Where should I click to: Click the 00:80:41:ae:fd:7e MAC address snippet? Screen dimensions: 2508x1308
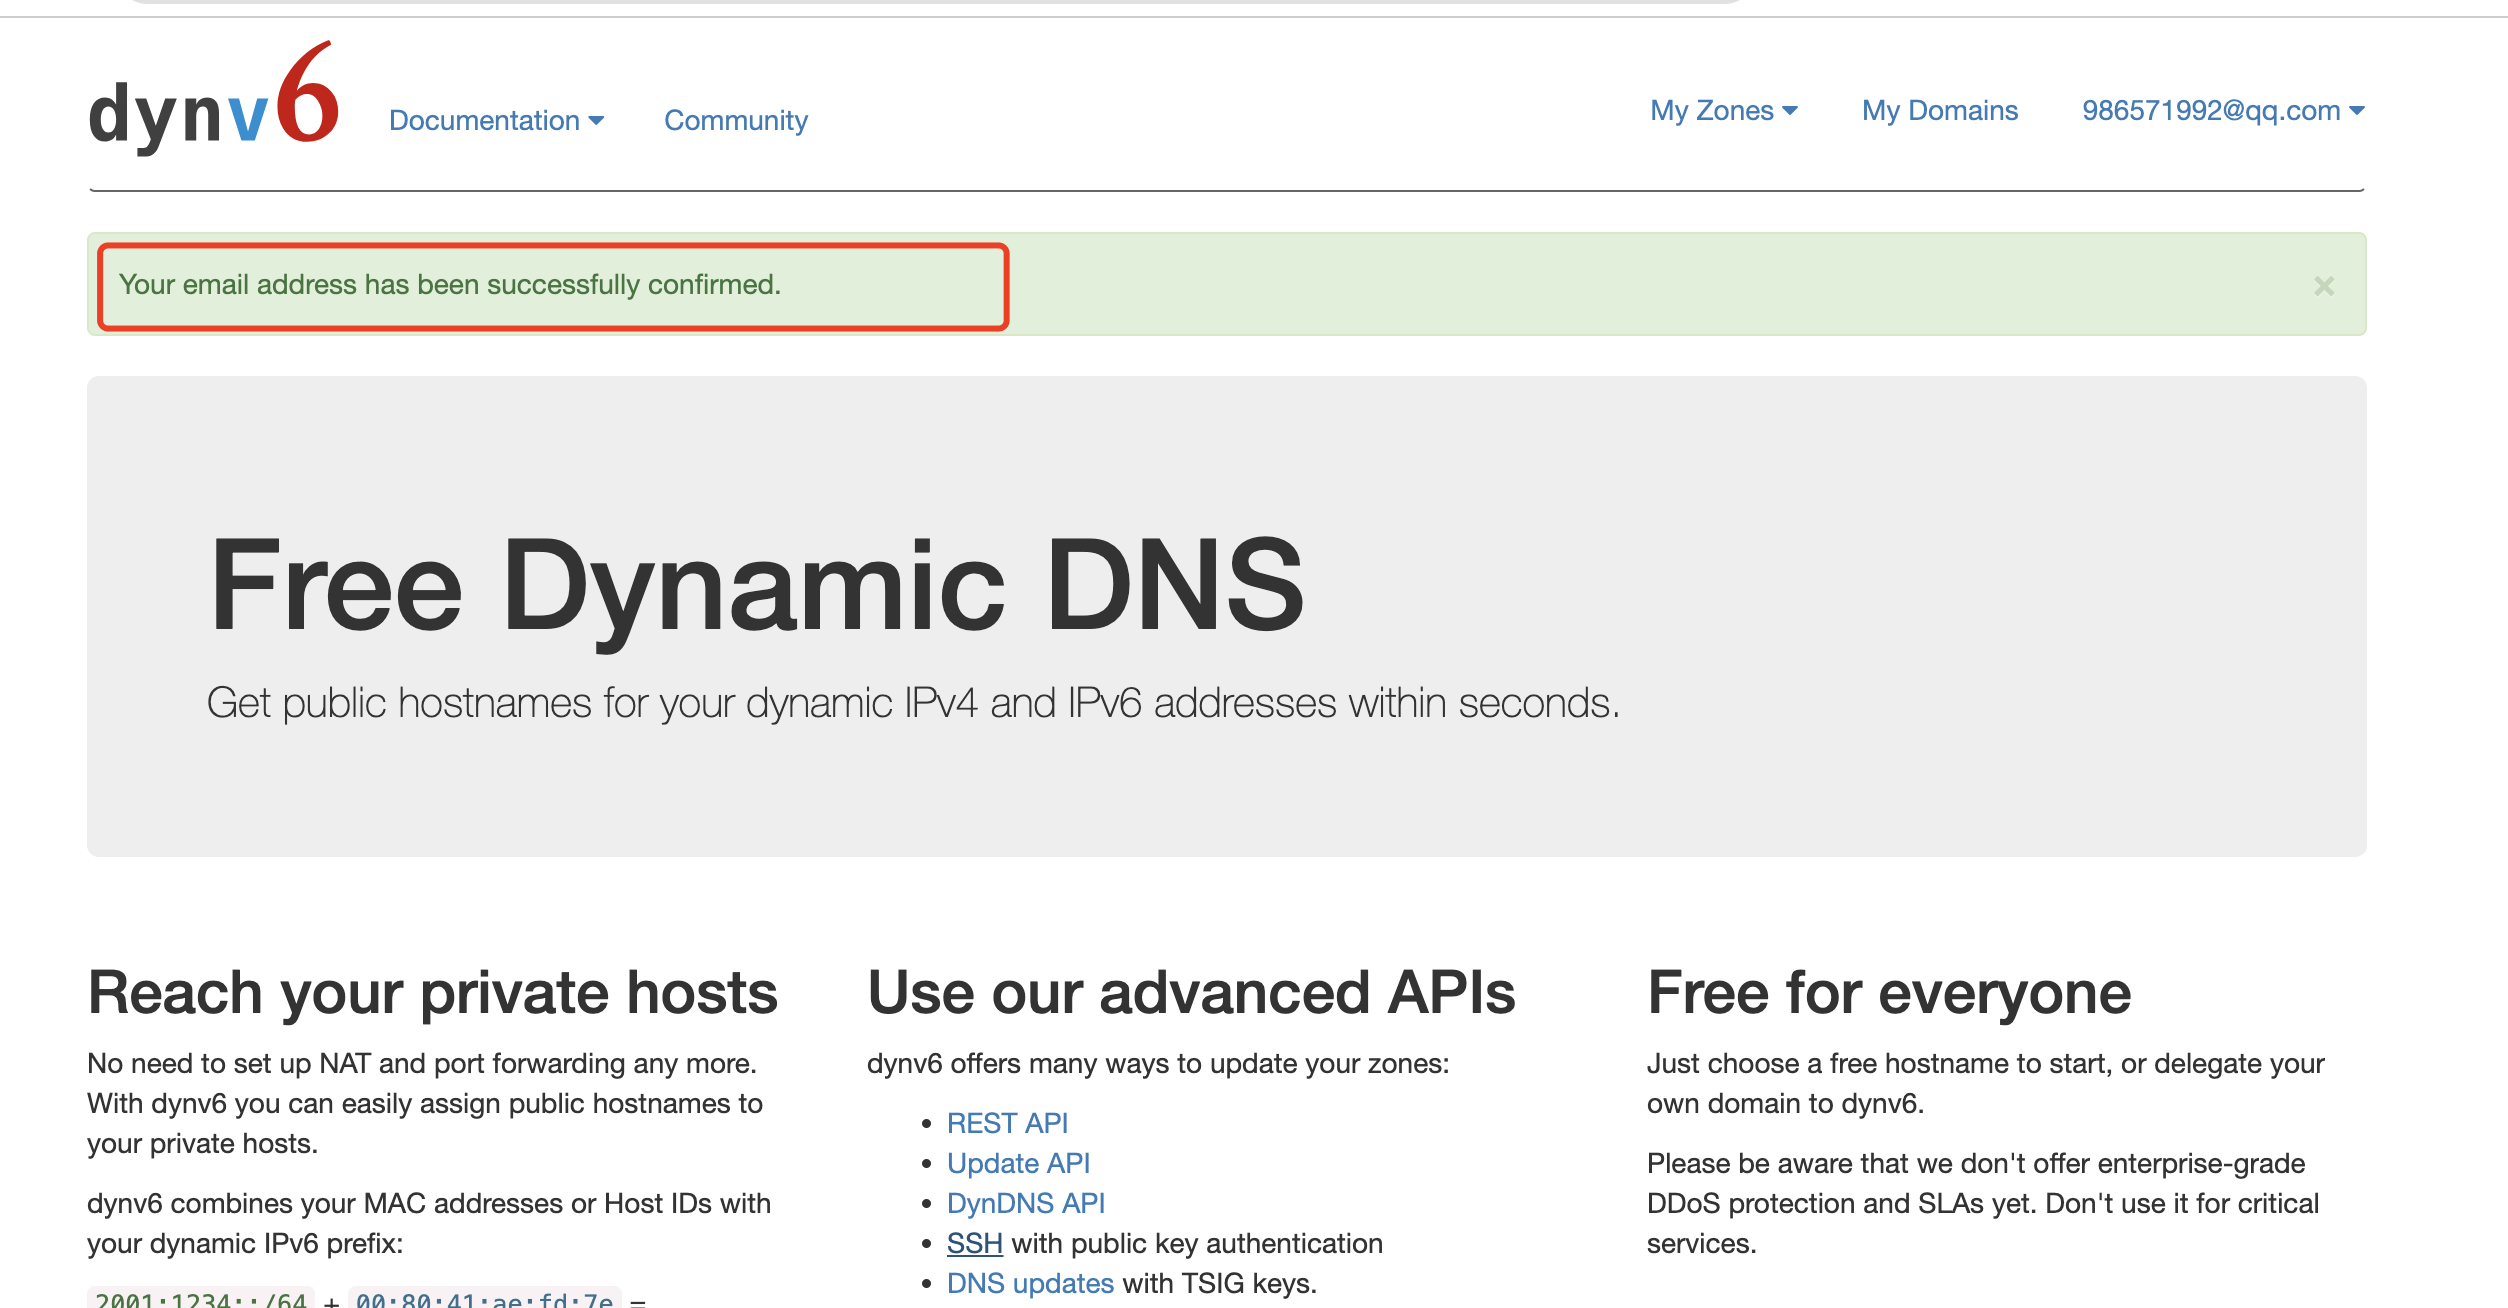[x=485, y=1299]
